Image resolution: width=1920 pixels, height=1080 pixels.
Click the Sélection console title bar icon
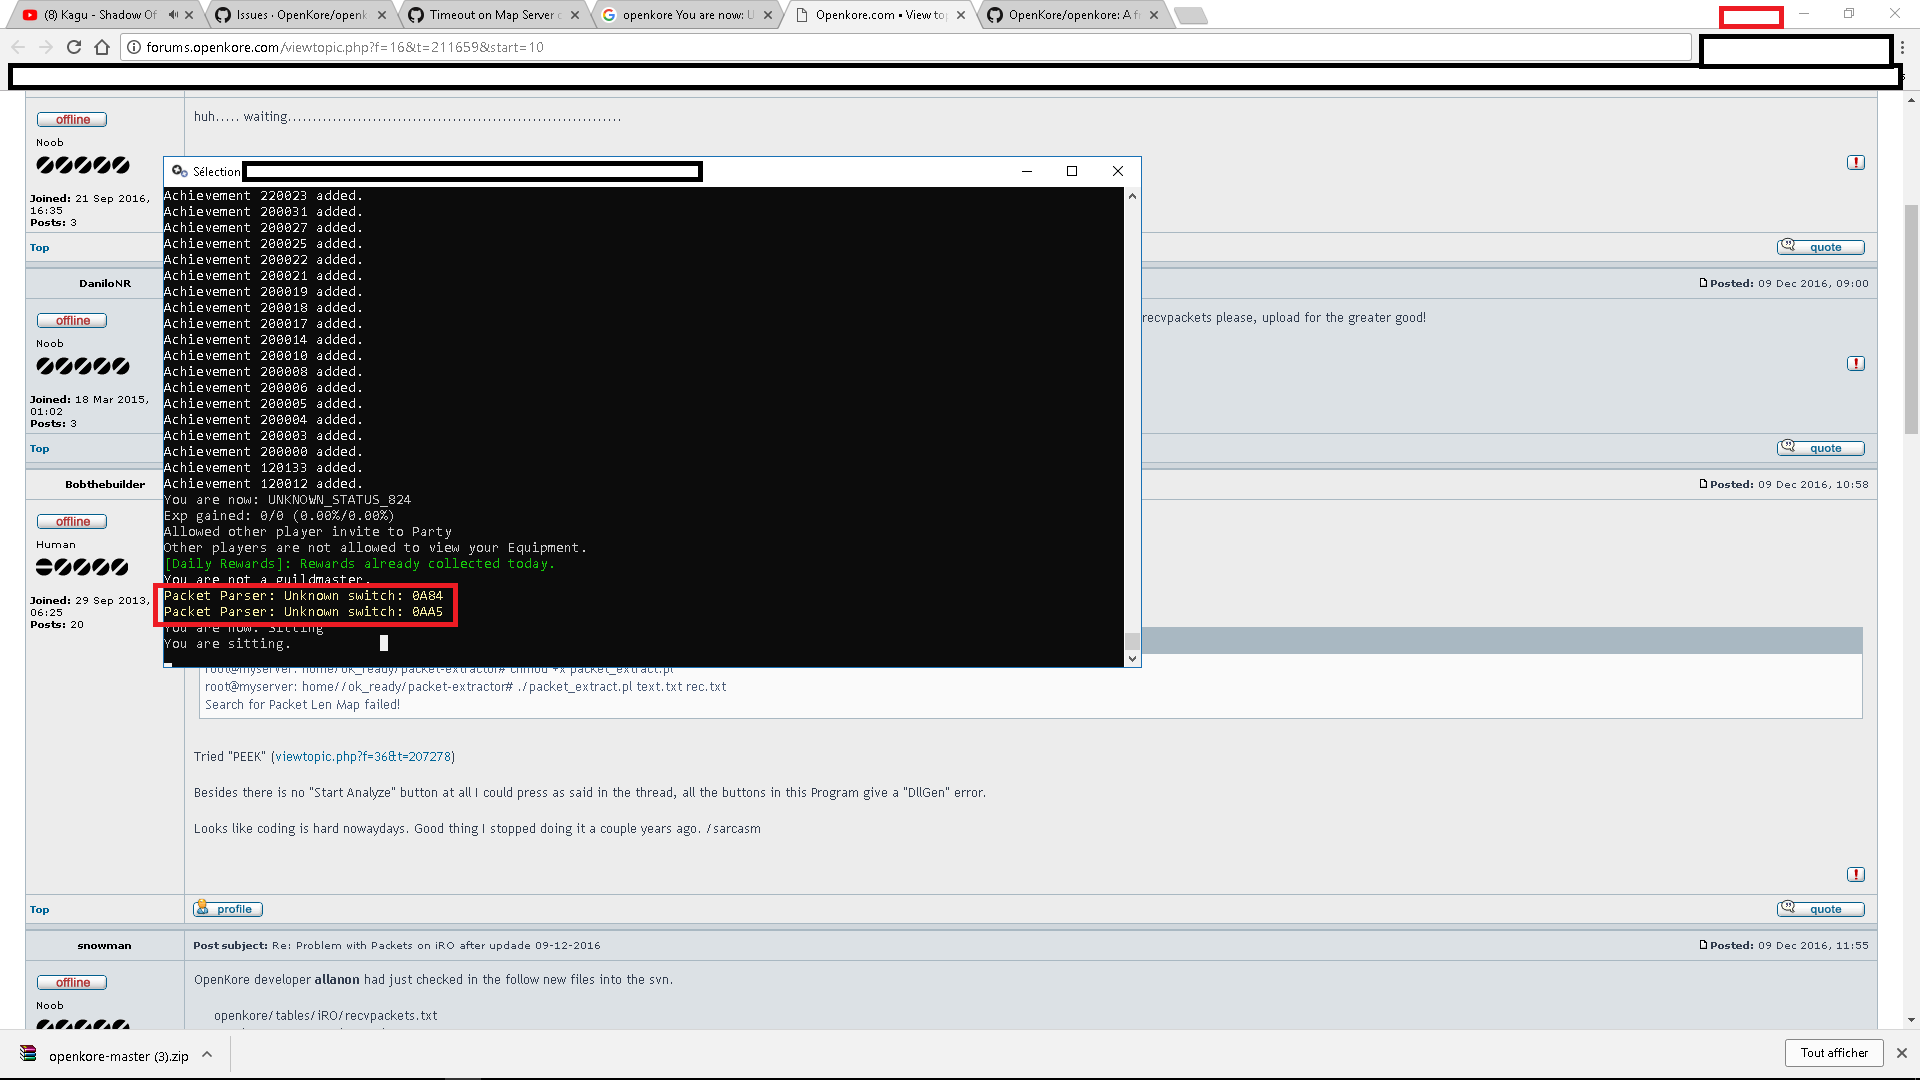pos(180,171)
